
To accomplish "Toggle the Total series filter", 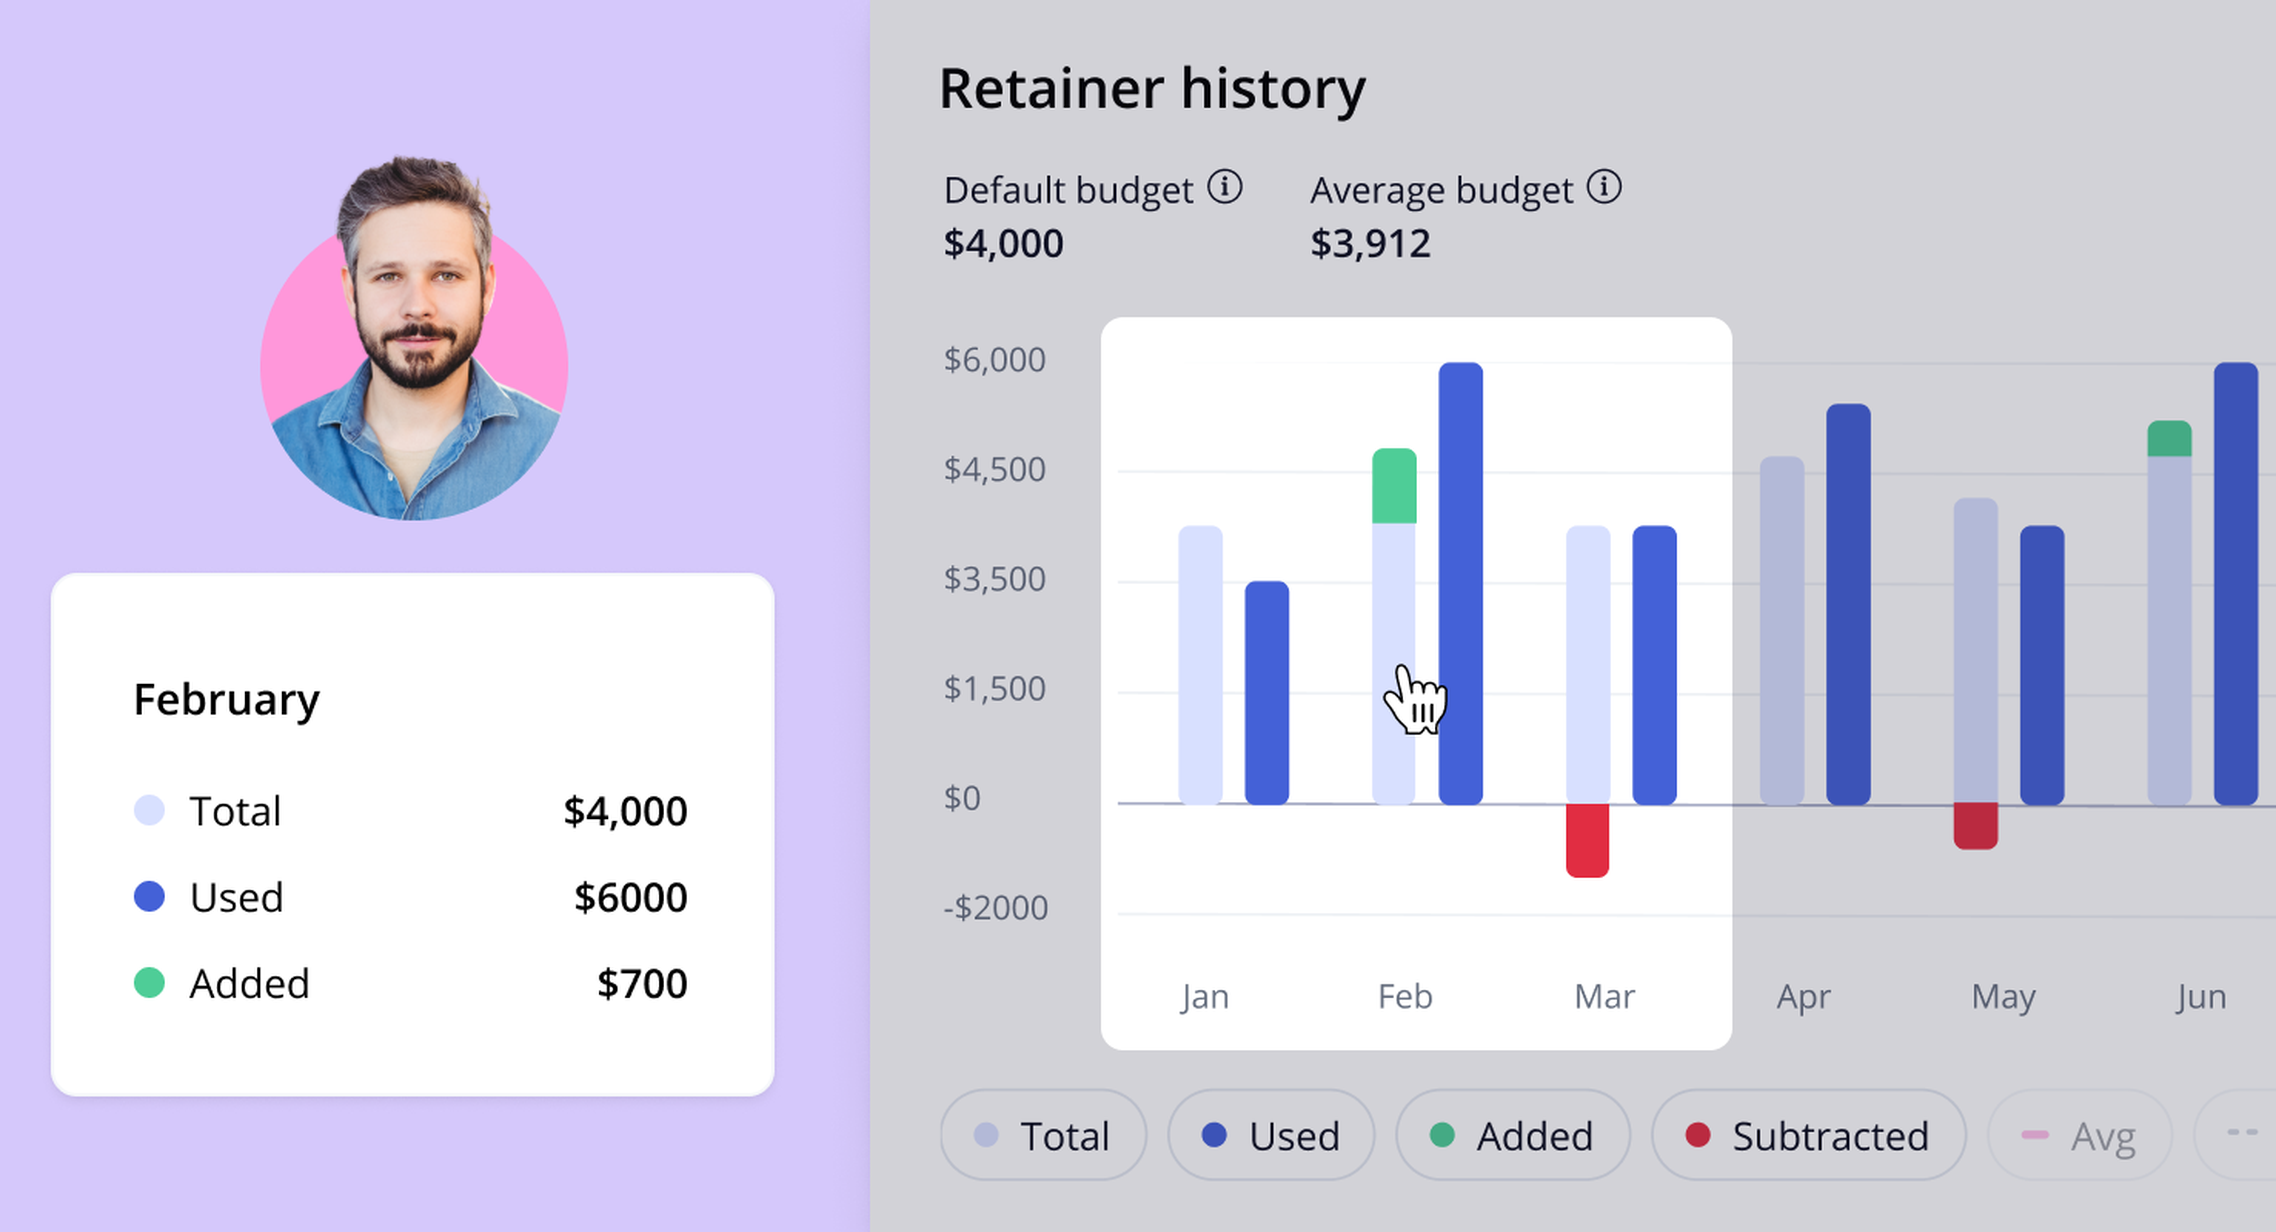I will pyautogui.click(x=1042, y=1135).
